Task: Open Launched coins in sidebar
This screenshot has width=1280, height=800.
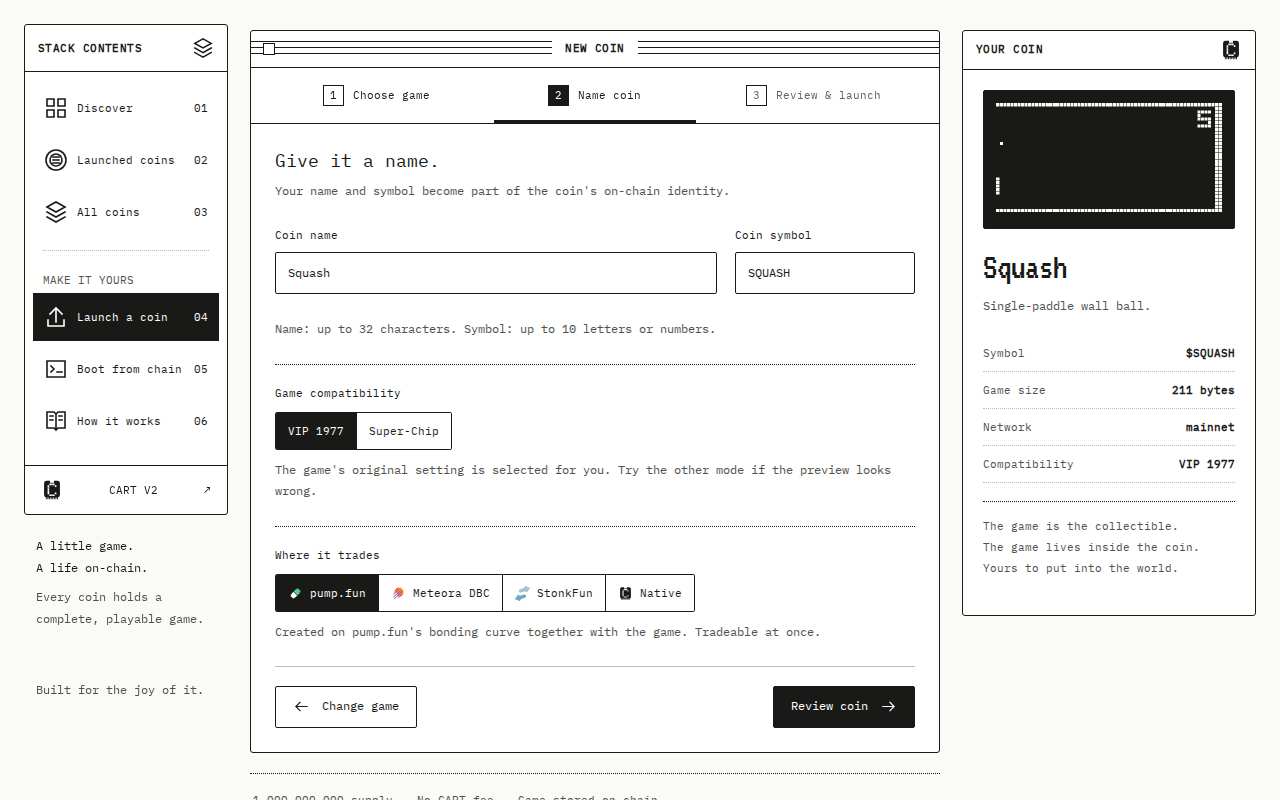Action: pyautogui.click(x=126, y=160)
